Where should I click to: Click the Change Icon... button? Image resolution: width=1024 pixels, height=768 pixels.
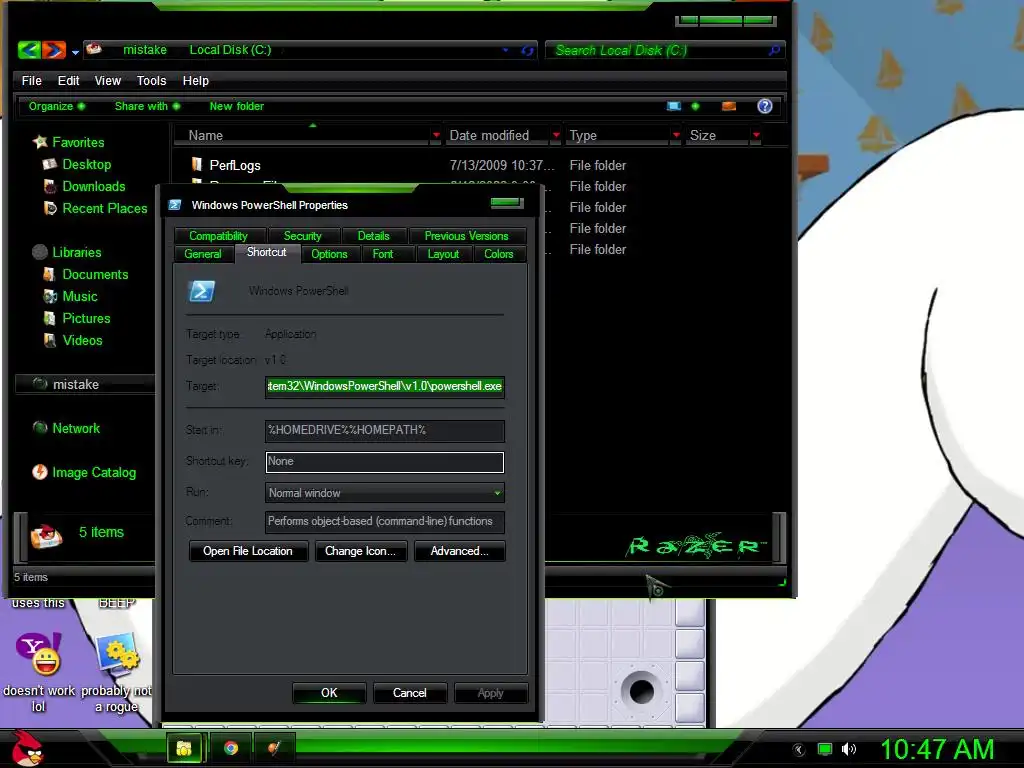pos(360,551)
